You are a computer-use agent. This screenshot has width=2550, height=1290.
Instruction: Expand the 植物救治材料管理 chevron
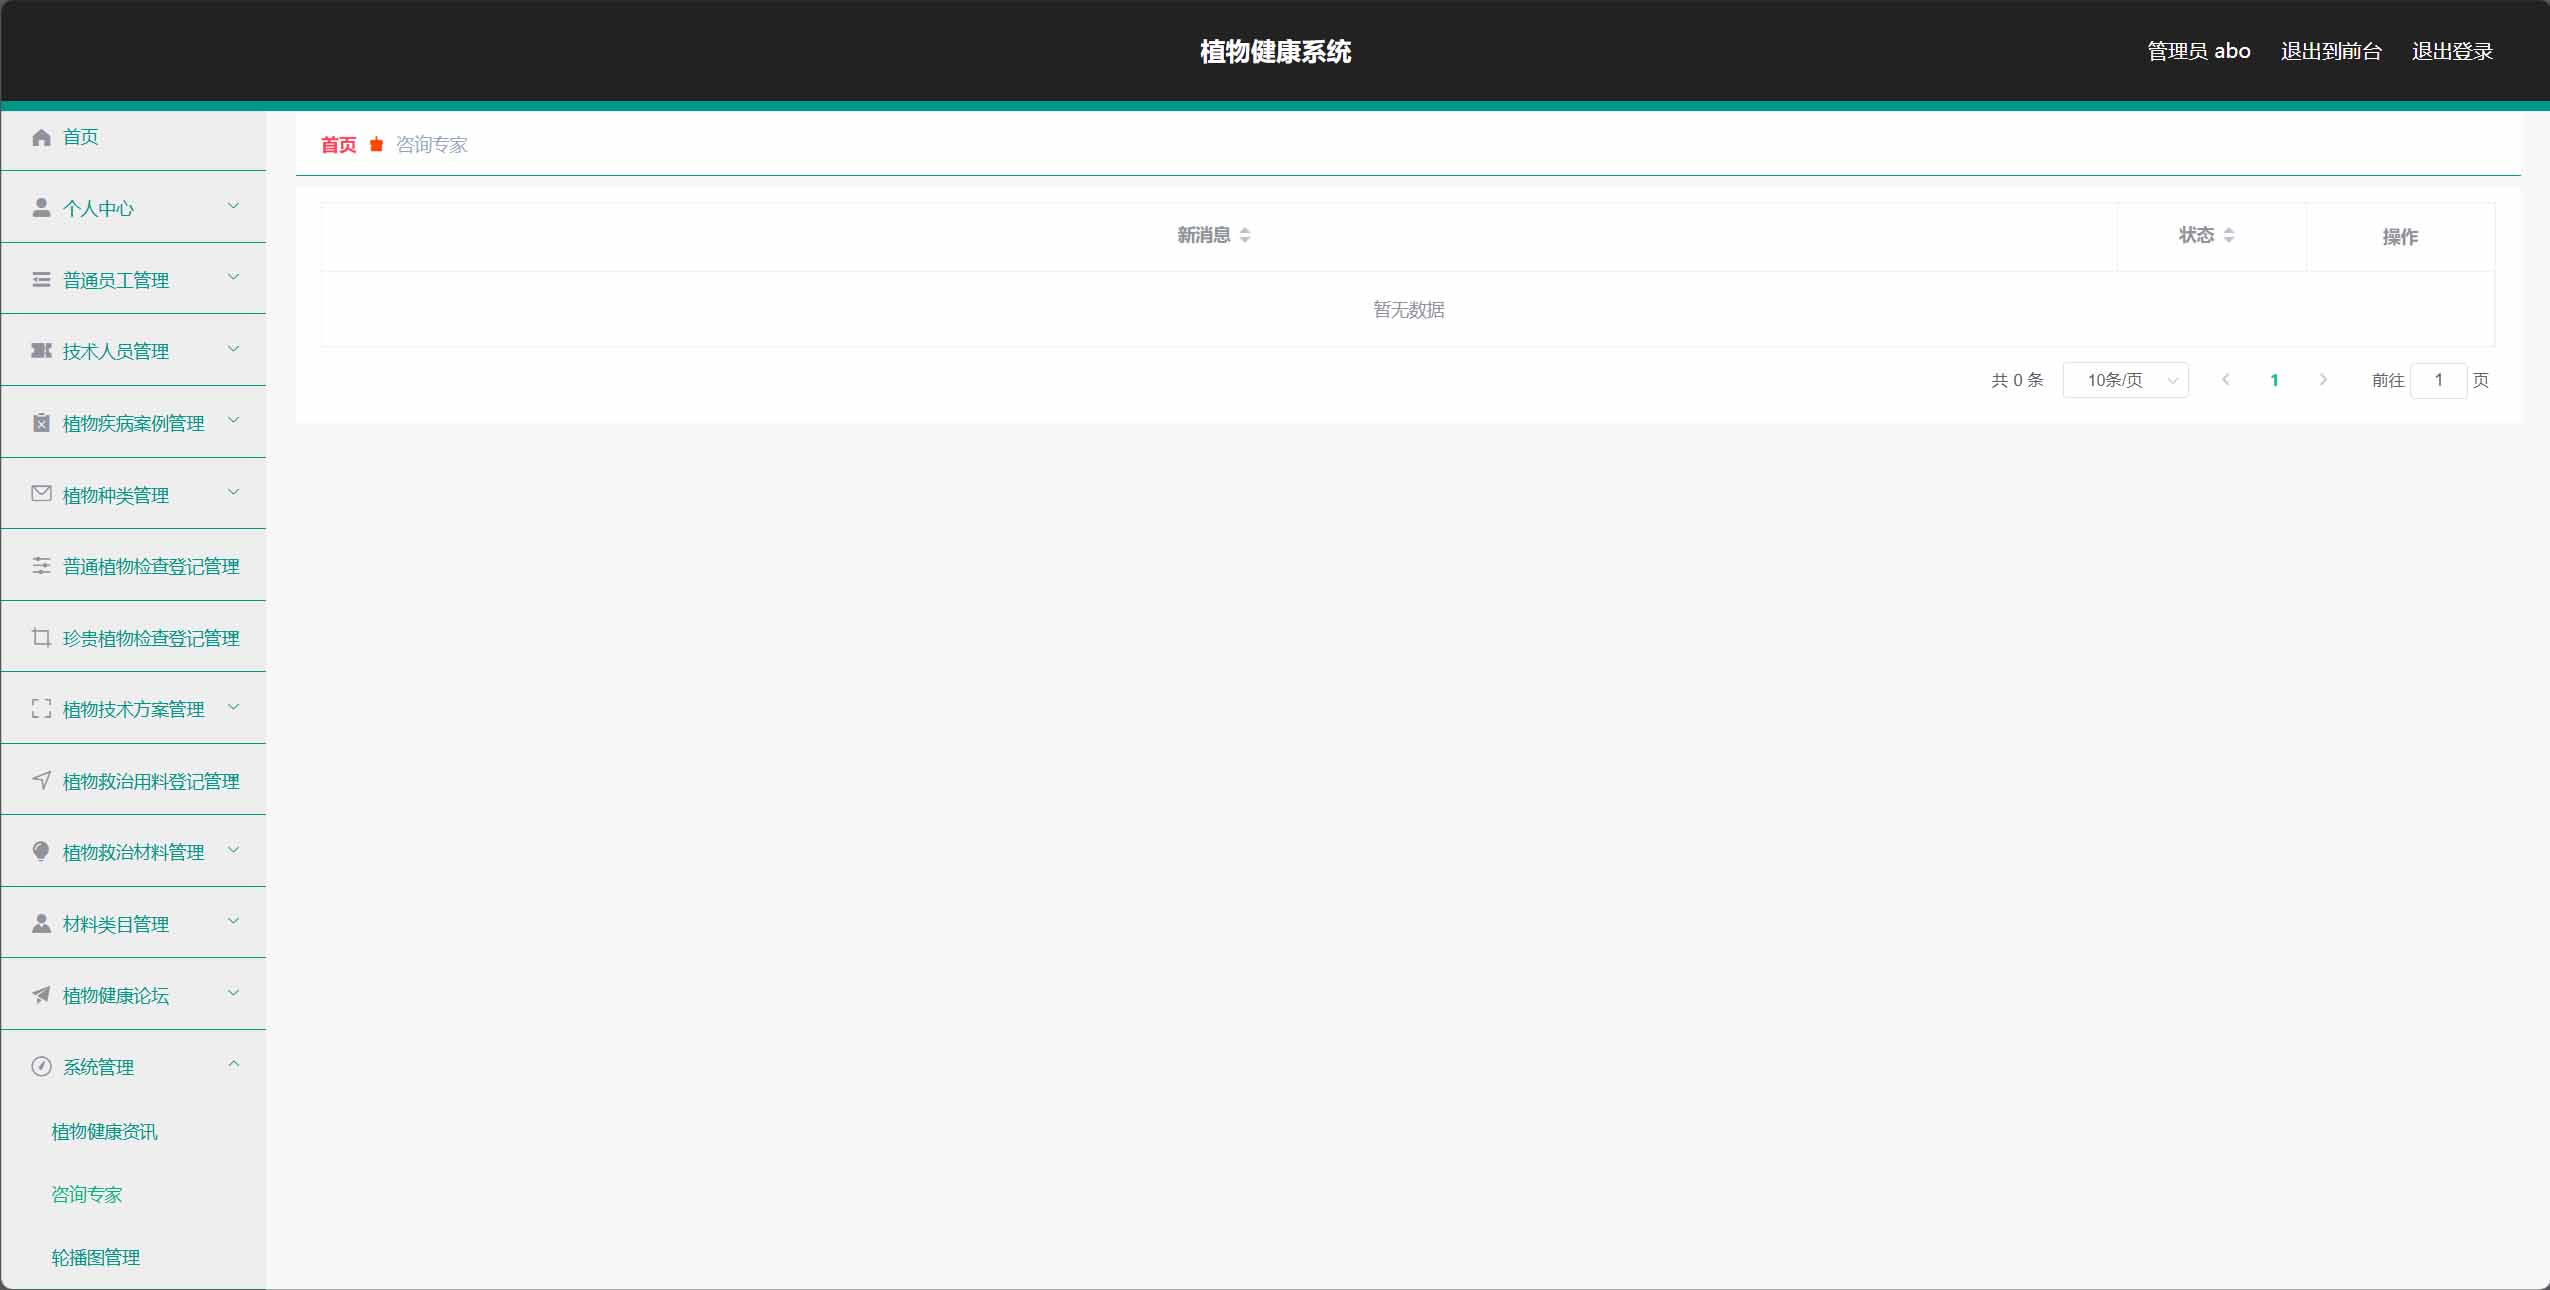pos(233,850)
